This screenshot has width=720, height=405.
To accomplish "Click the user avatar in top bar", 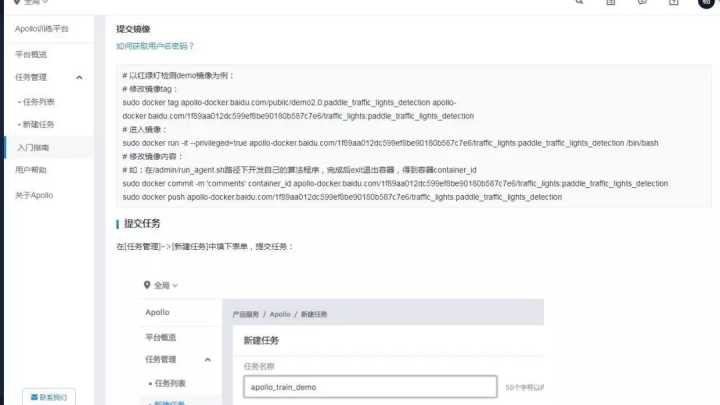I will tap(706, 3).
